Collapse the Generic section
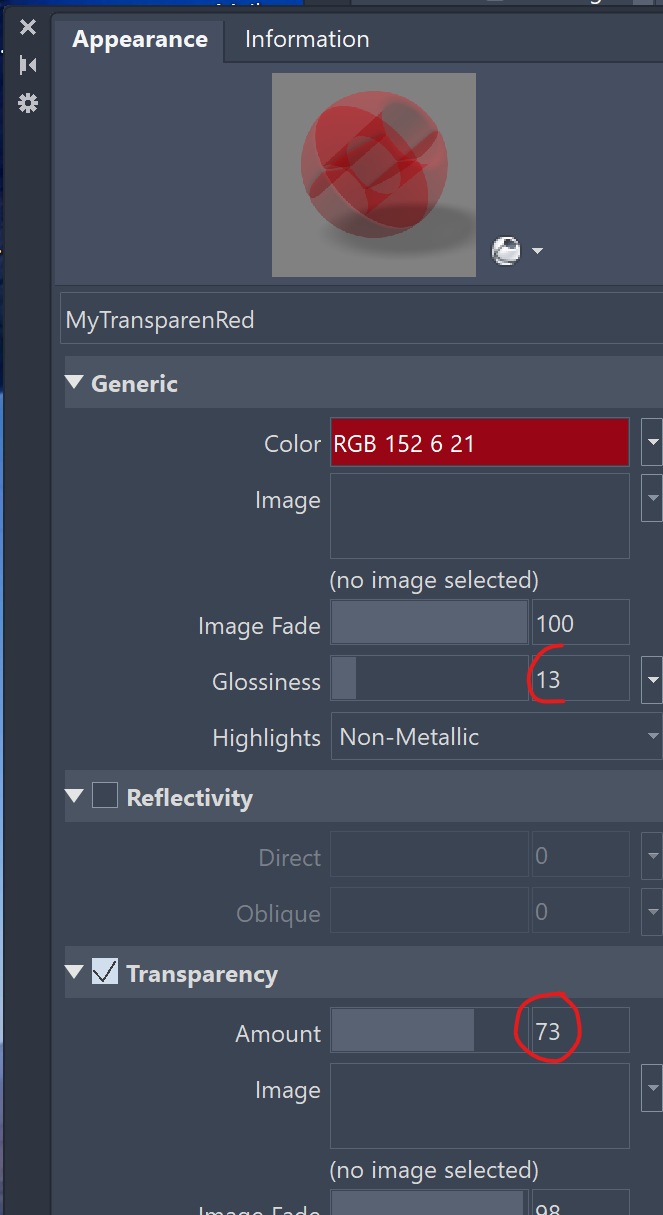The height and width of the screenshot is (1215, 663). [73, 382]
